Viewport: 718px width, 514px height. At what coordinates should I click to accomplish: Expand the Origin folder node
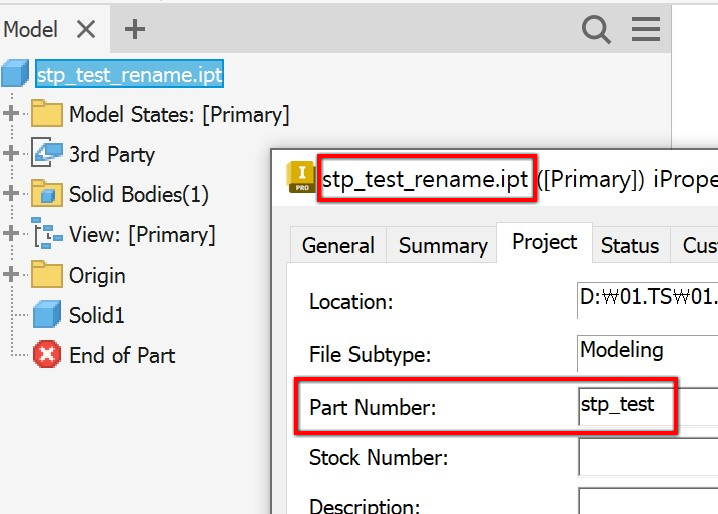click(x=12, y=274)
